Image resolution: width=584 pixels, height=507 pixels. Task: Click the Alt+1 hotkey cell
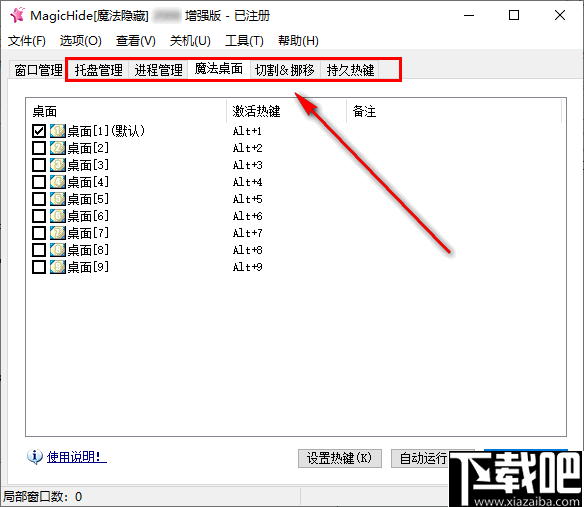[247, 131]
